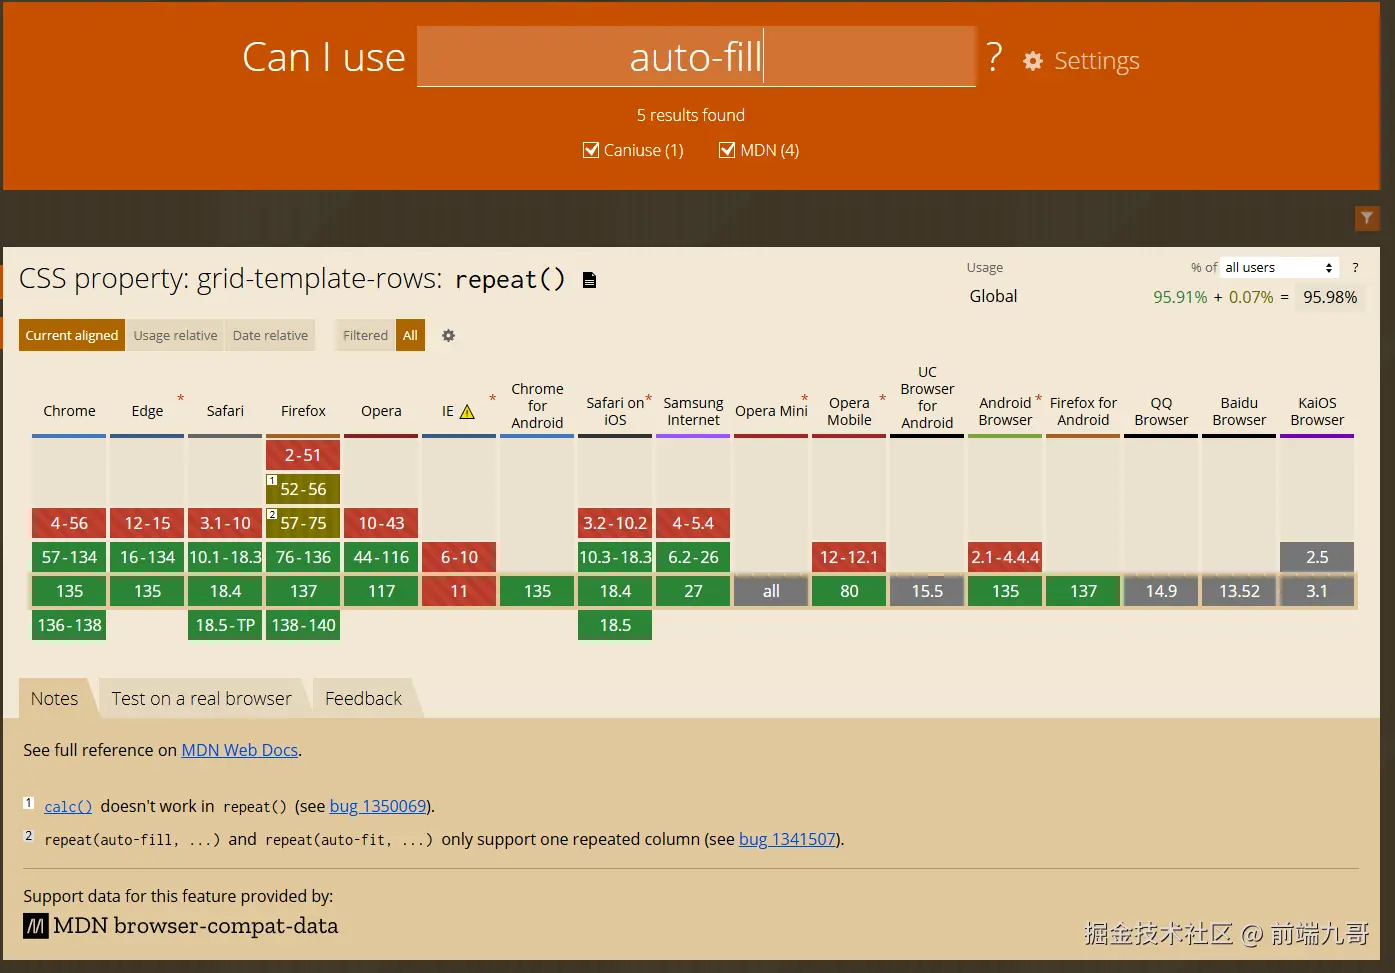Toggle the Filtered browser view
This screenshot has width=1395, height=973.
(365, 336)
